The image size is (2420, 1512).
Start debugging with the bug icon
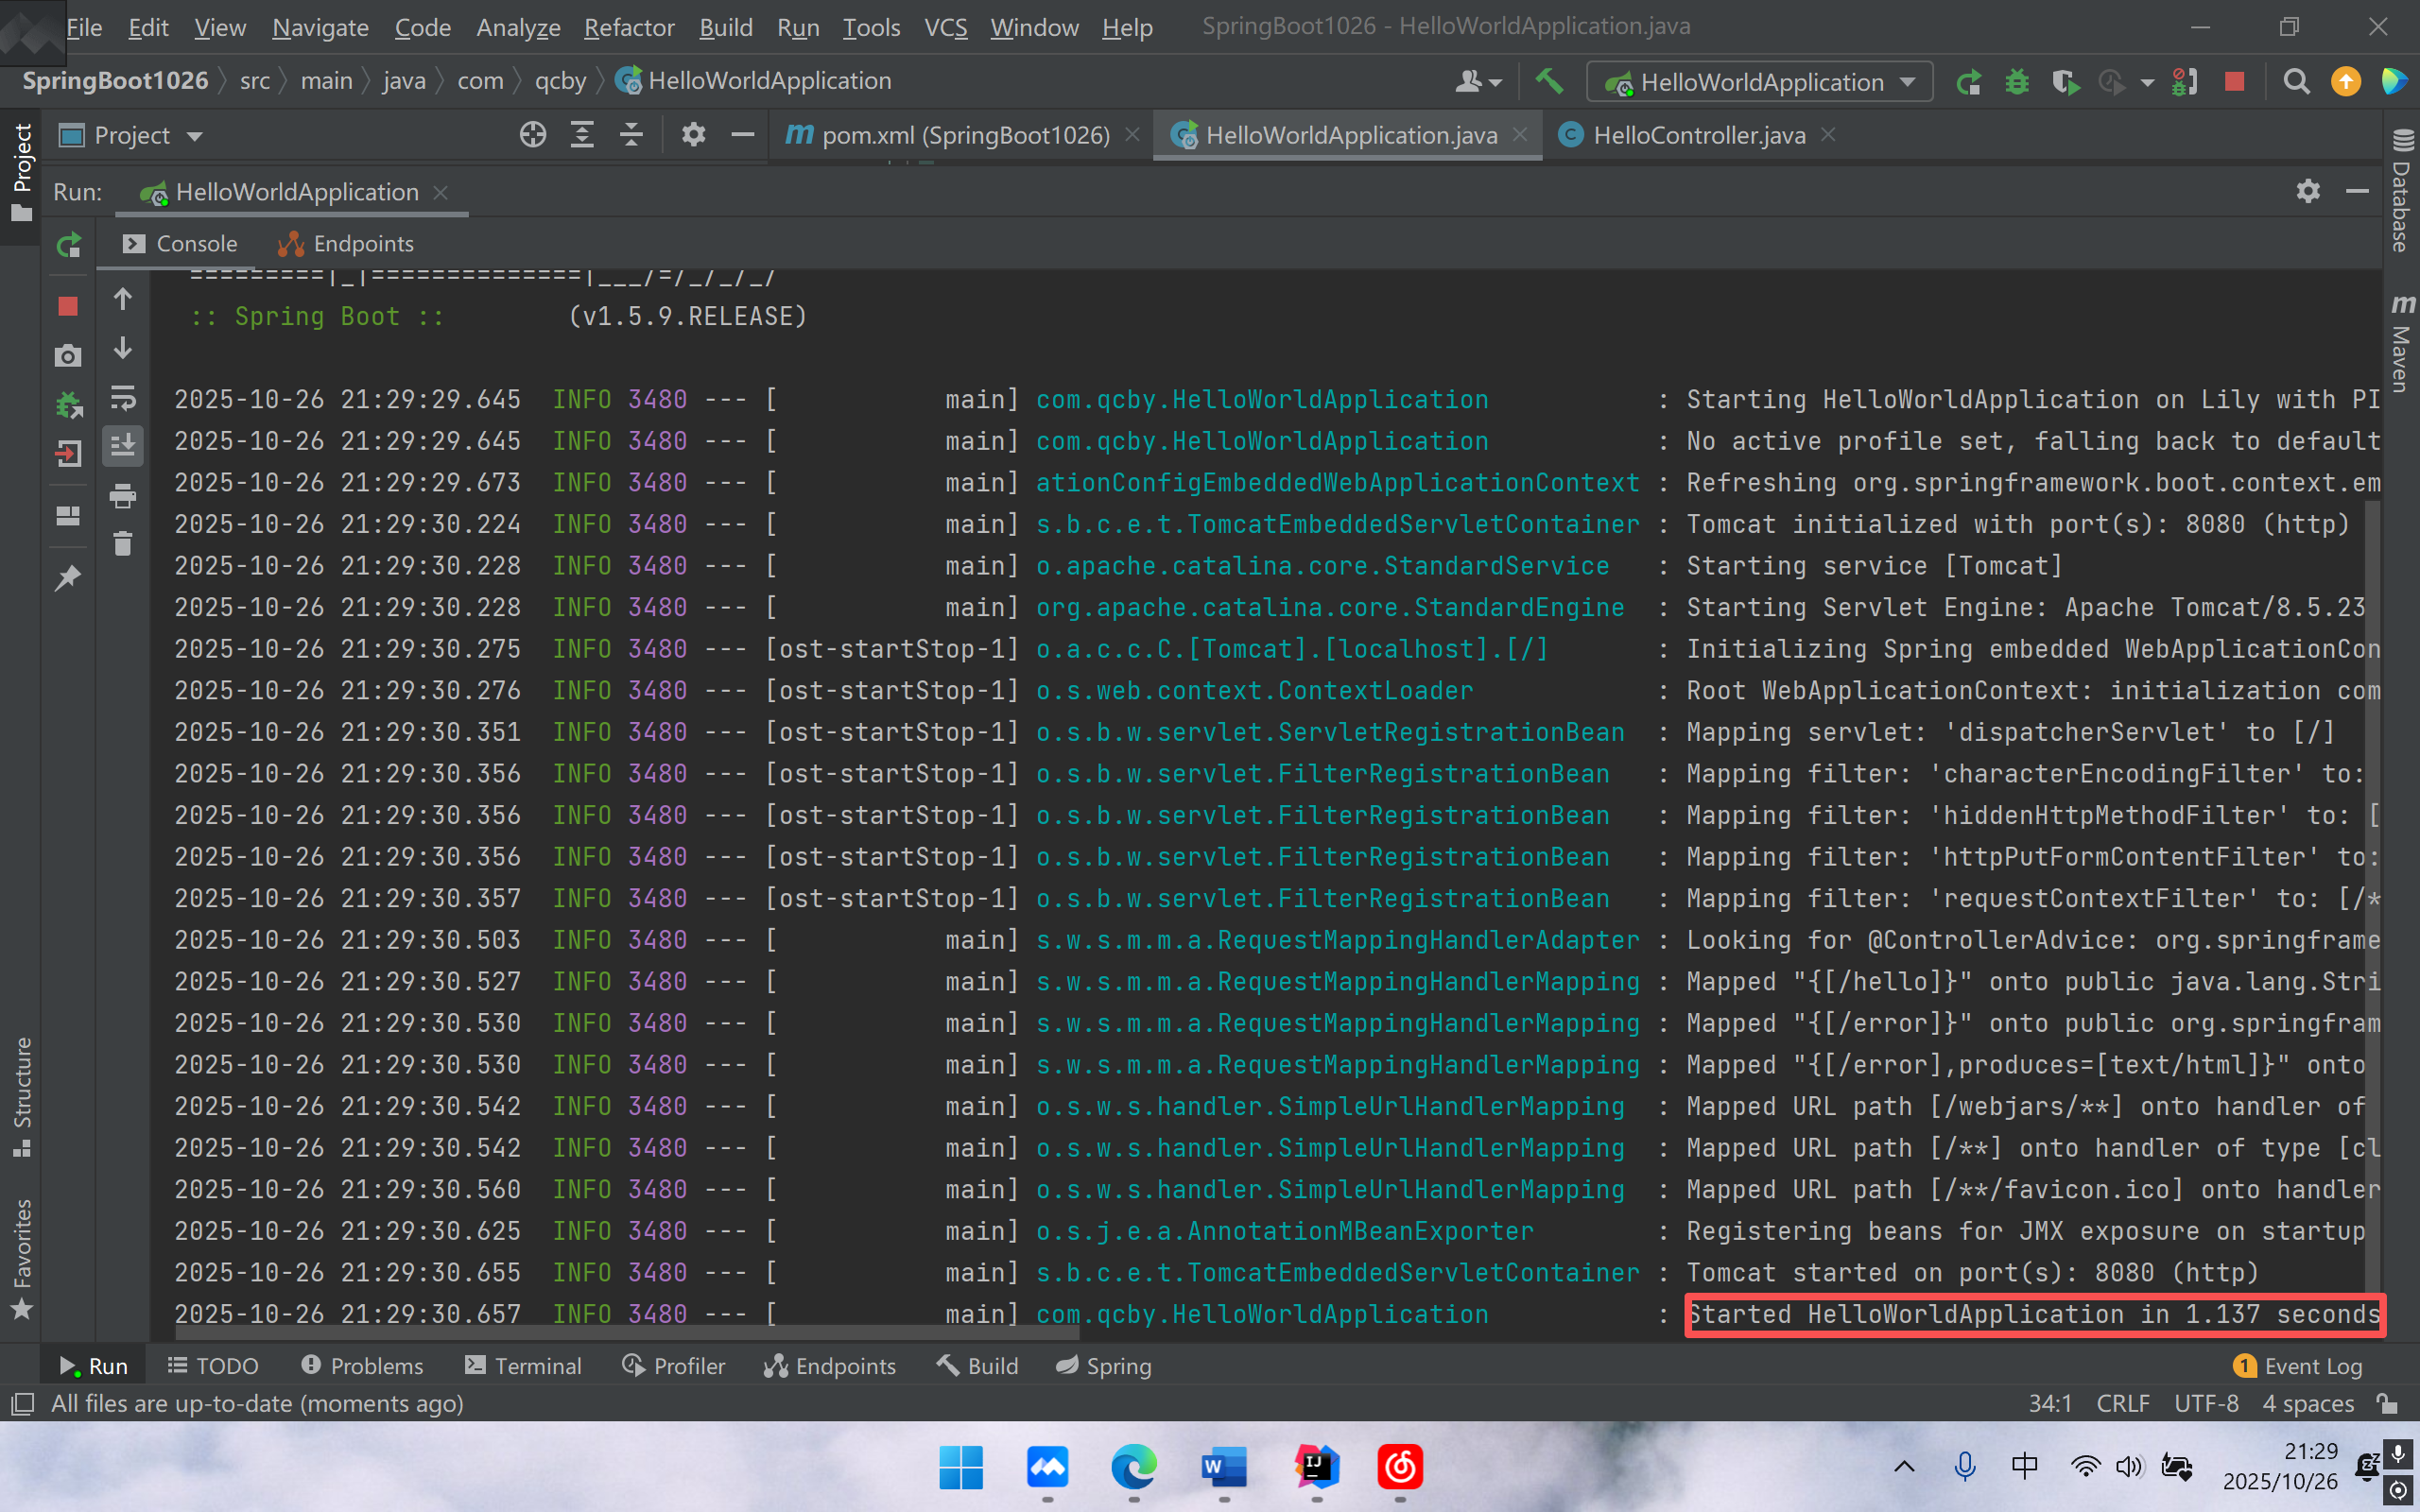click(2017, 82)
